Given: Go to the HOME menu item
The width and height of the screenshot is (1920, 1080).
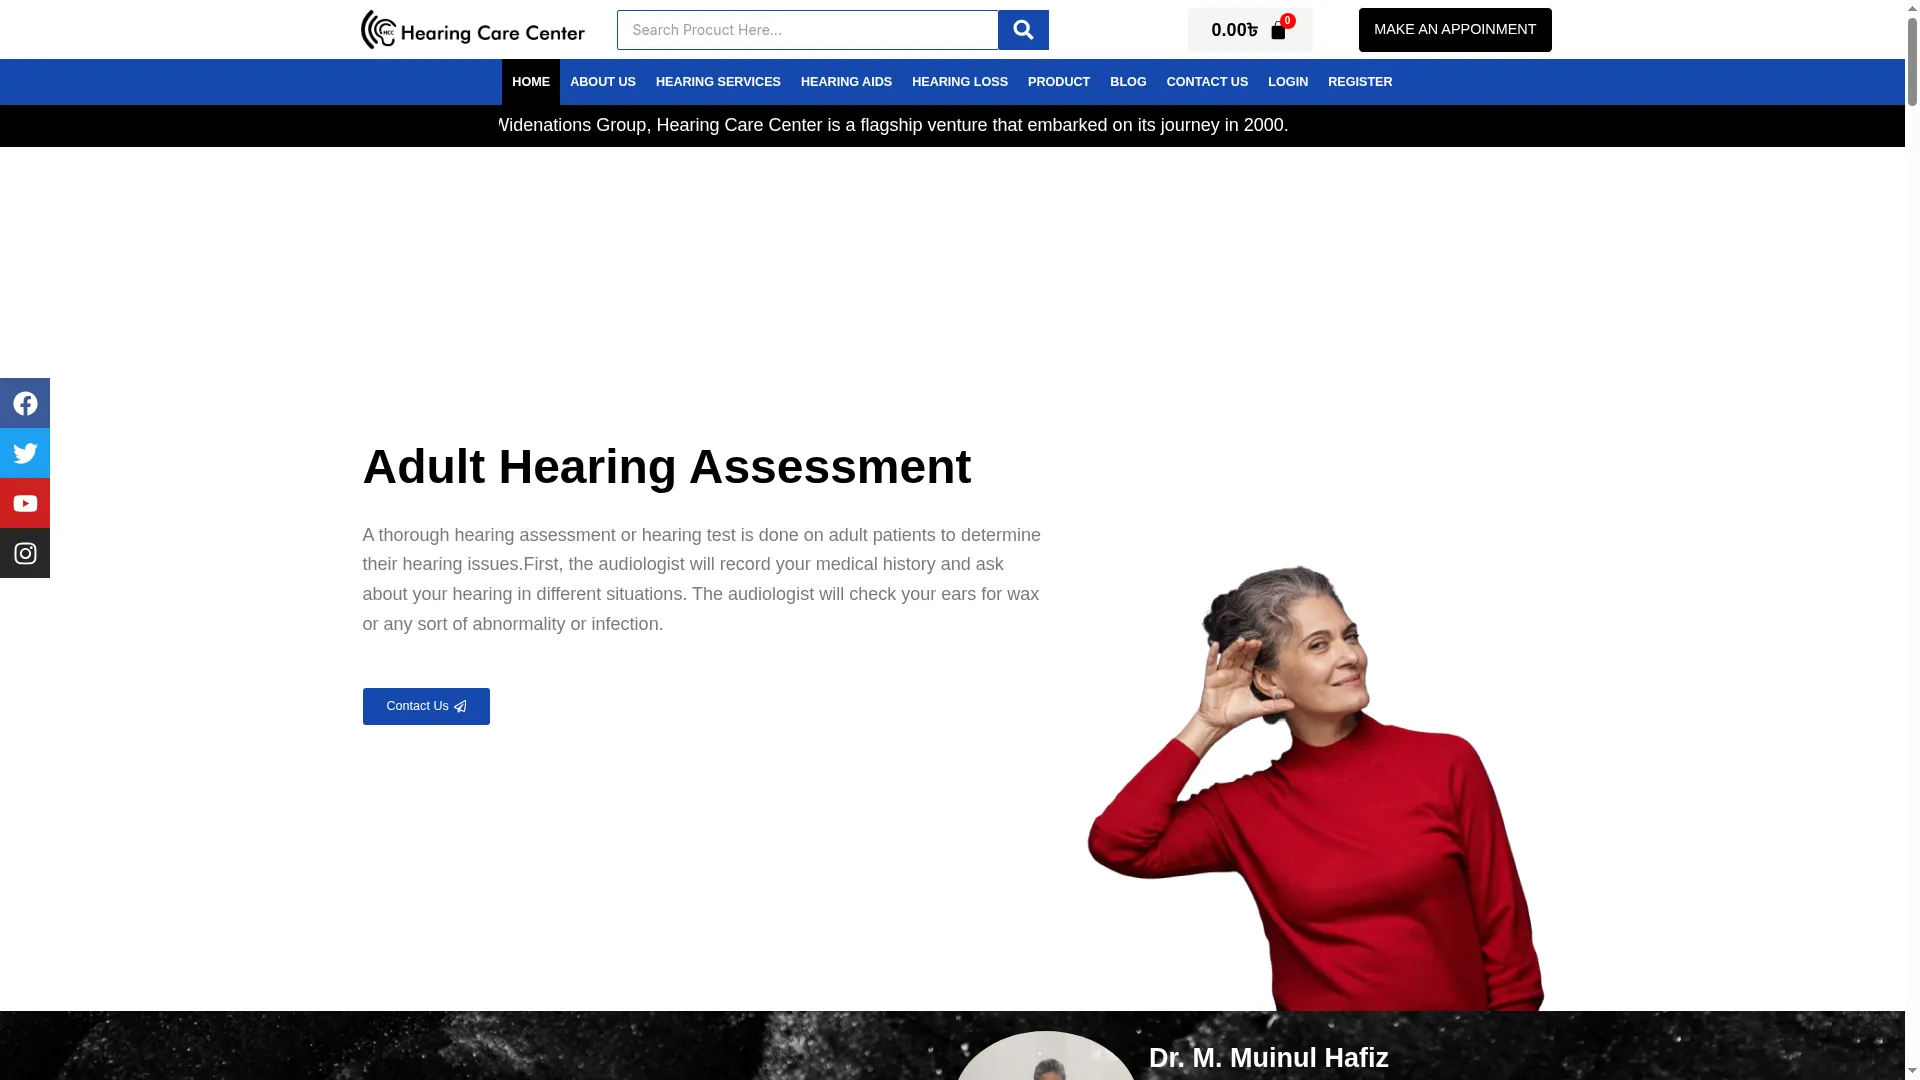Looking at the screenshot, I should 531,82.
